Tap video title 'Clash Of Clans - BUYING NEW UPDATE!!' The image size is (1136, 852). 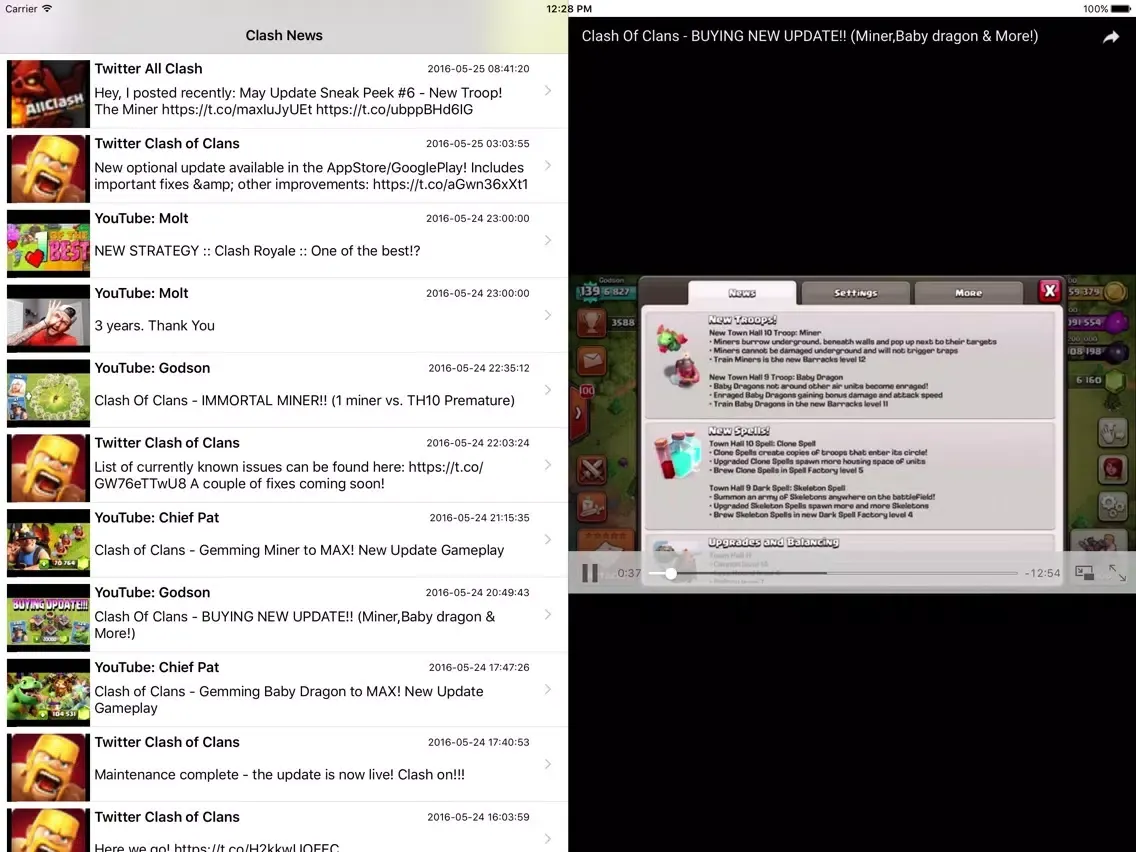(810, 36)
